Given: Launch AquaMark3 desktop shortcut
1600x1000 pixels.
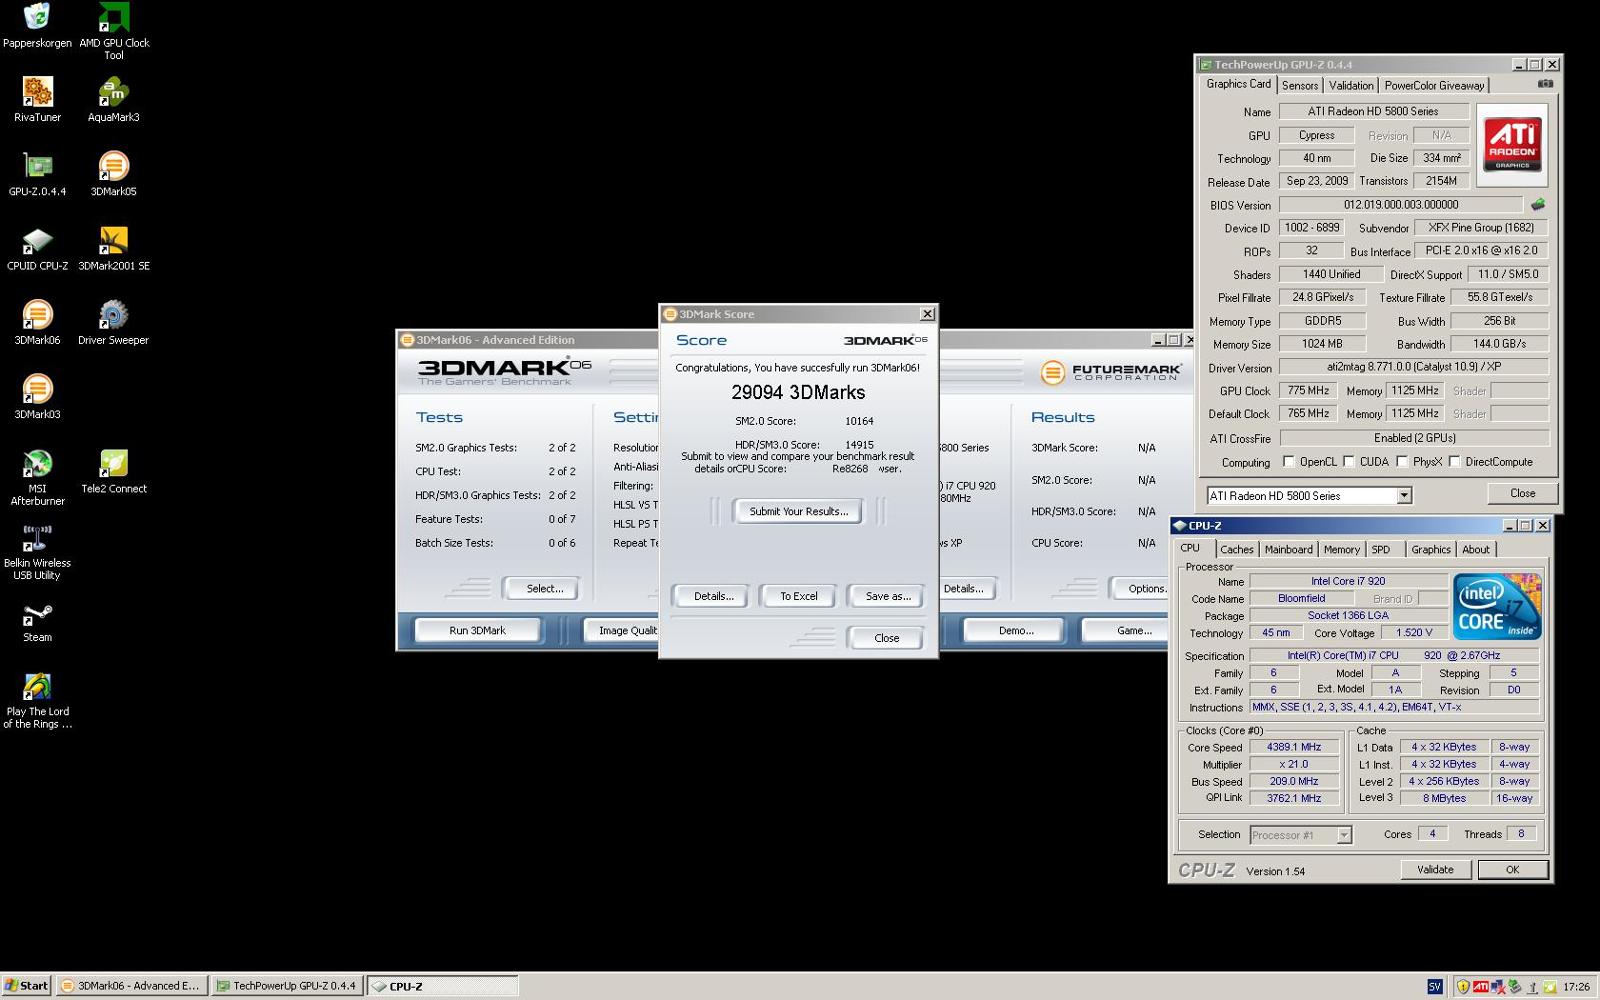Looking at the screenshot, I should pos(114,100).
